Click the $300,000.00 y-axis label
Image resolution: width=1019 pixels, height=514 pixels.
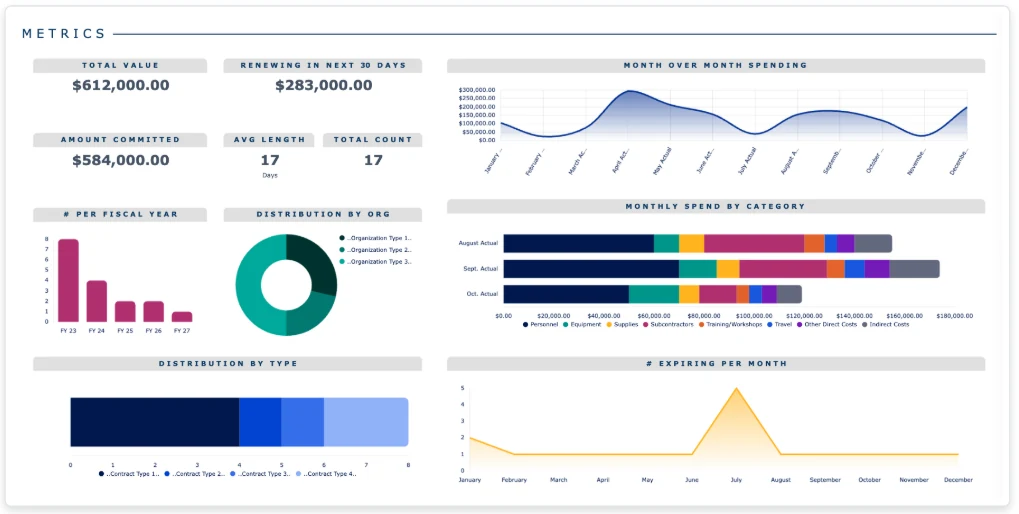click(x=477, y=90)
